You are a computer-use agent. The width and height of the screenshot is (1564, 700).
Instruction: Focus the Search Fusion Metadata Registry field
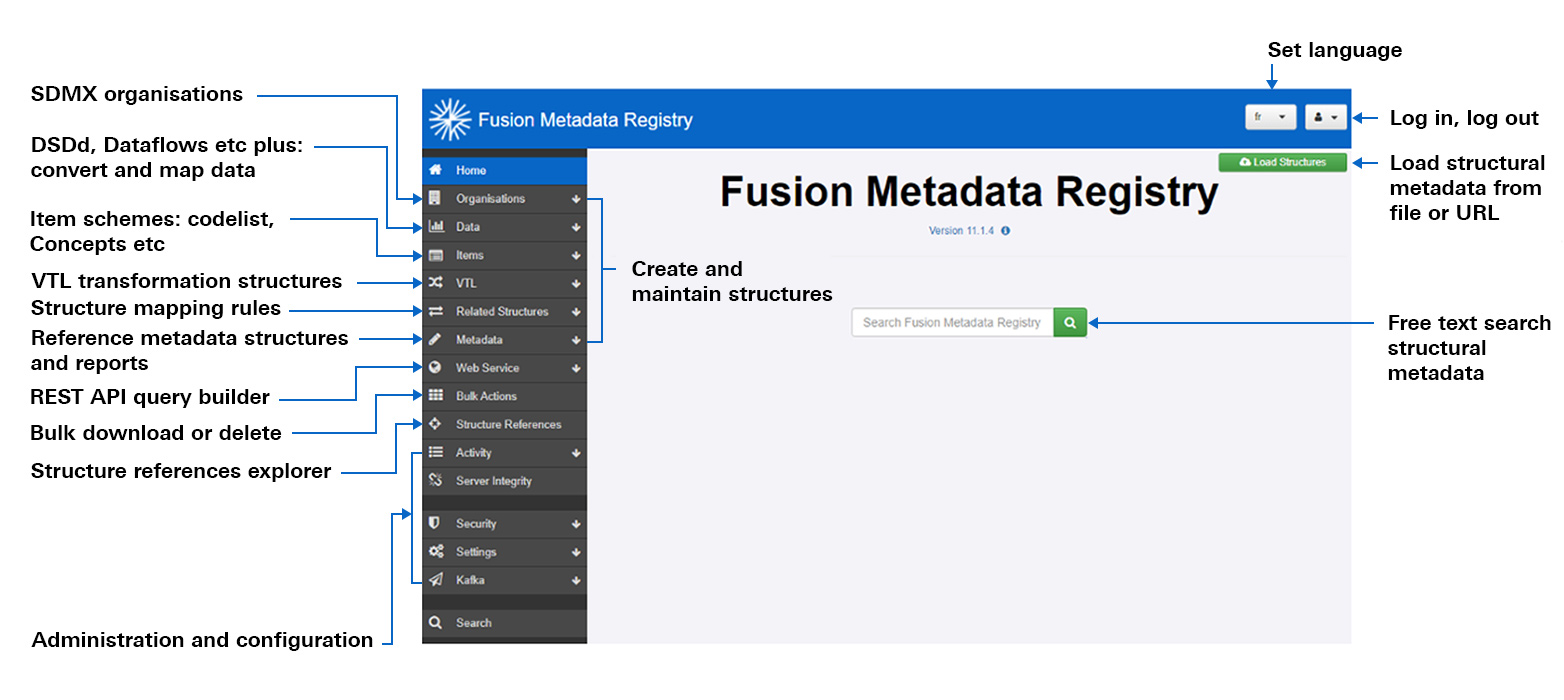[x=953, y=323]
